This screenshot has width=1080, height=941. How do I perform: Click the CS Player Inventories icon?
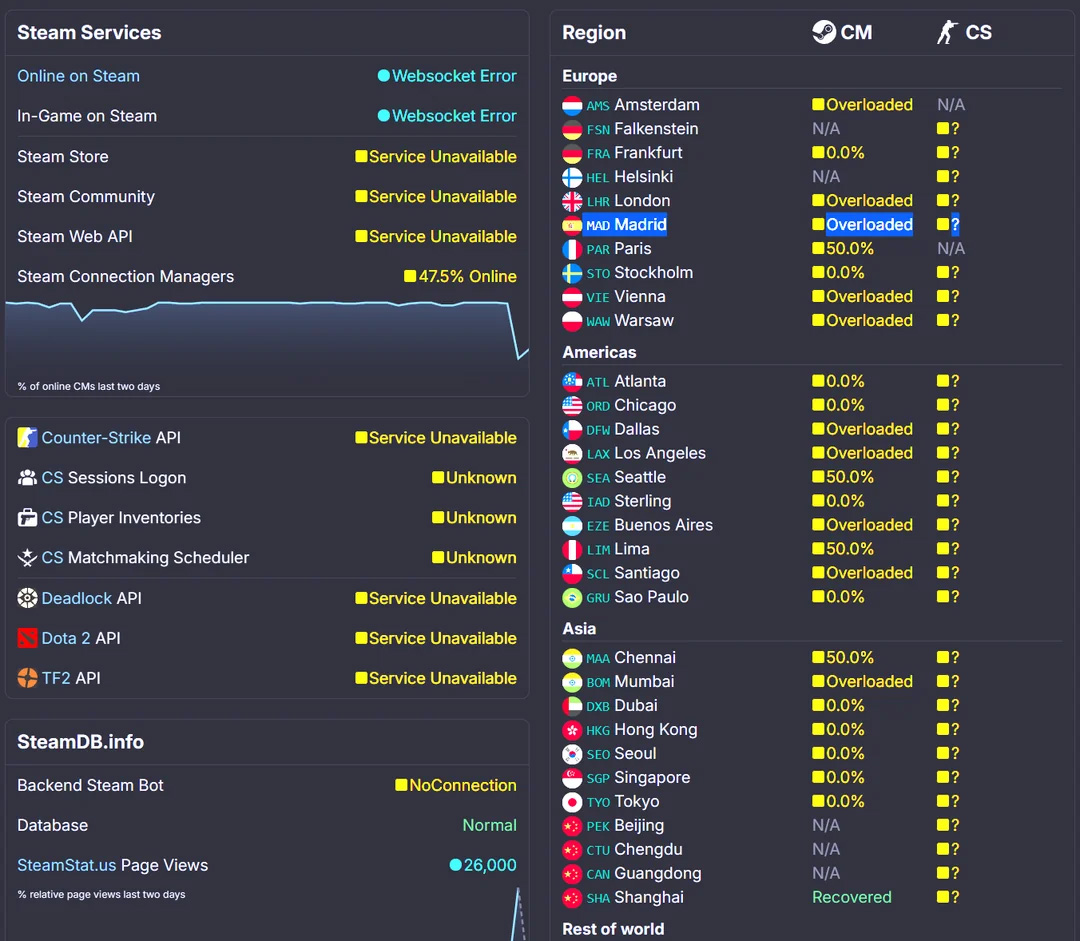(x=27, y=518)
